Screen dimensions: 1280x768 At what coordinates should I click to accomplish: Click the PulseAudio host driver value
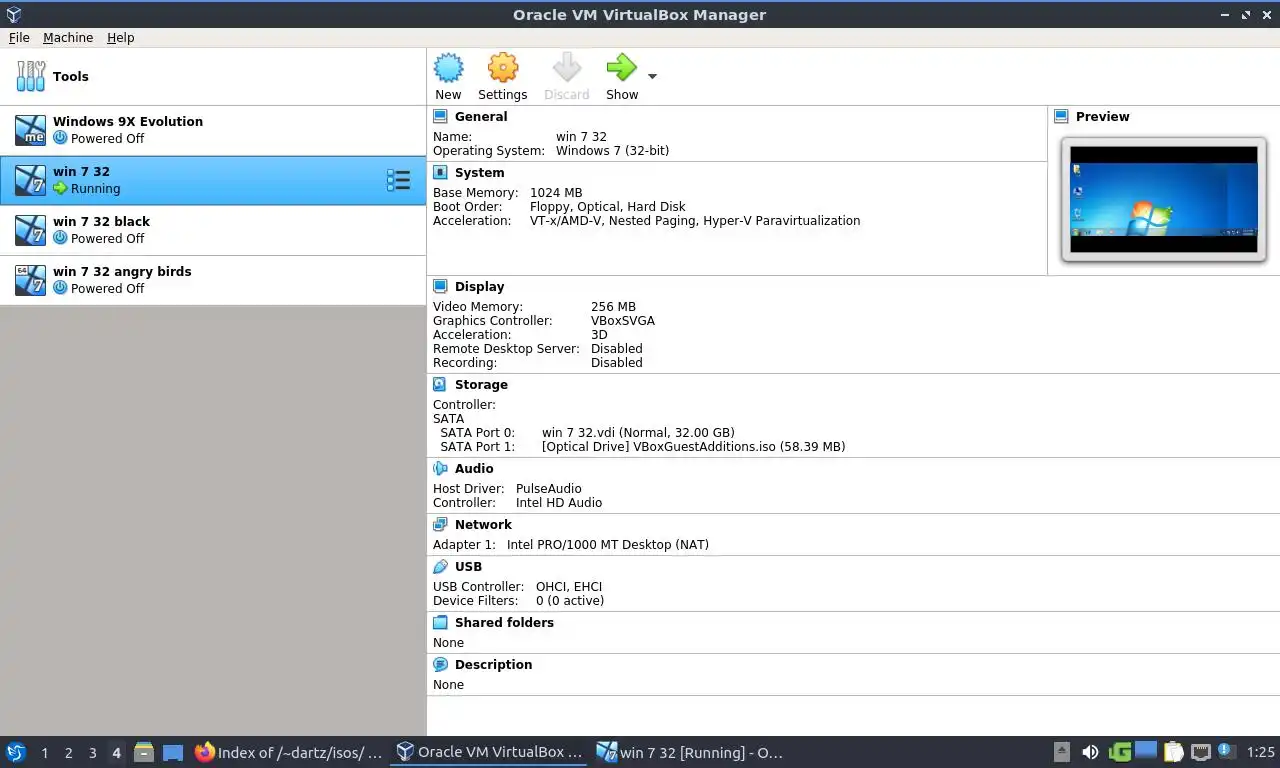pos(549,489)
